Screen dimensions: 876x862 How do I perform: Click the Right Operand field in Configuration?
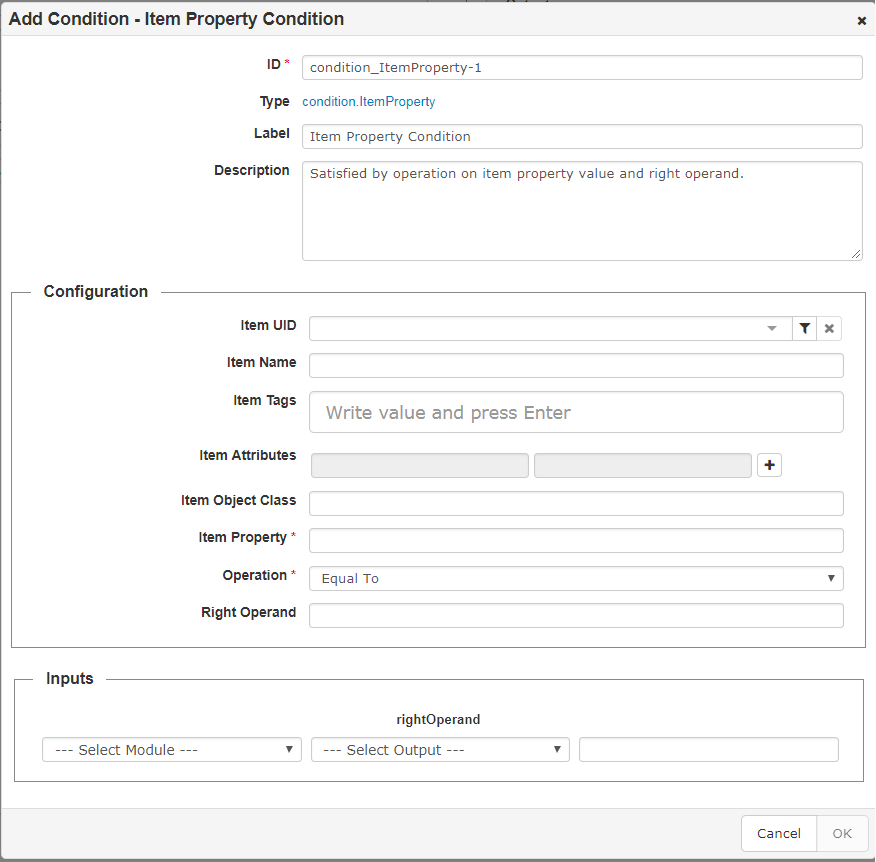tap(576, 615)
